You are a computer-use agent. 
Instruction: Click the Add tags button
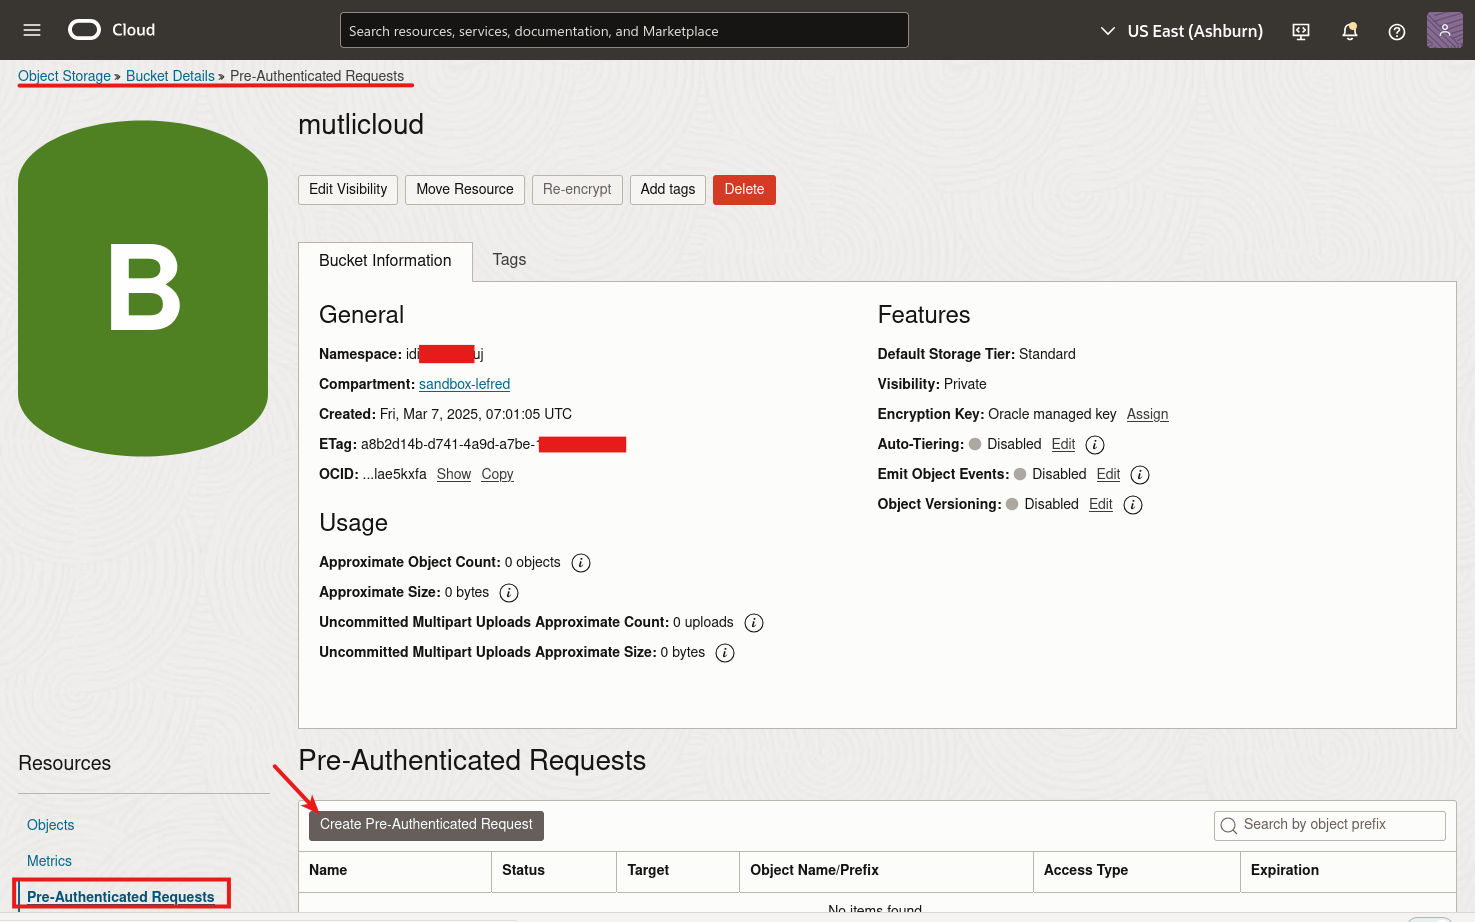(668, 190)
